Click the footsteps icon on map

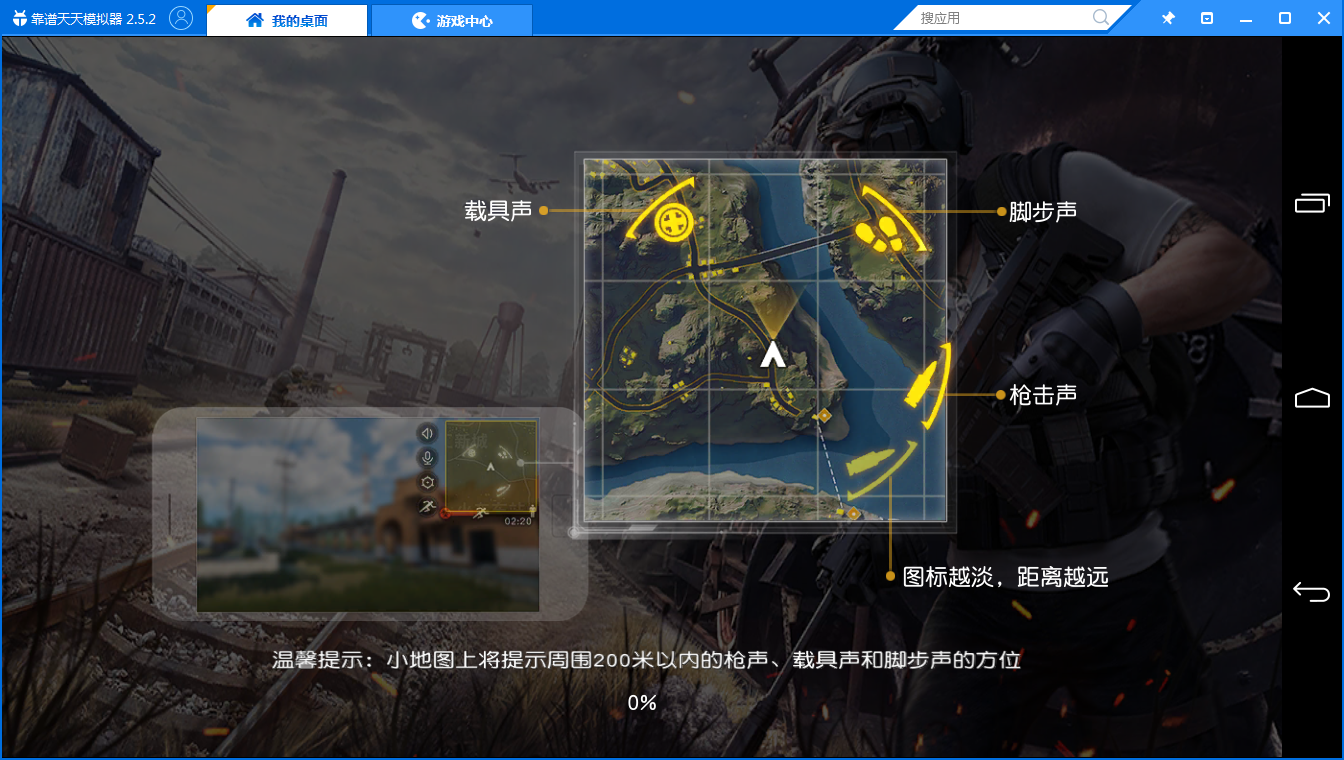coord(880,235)
